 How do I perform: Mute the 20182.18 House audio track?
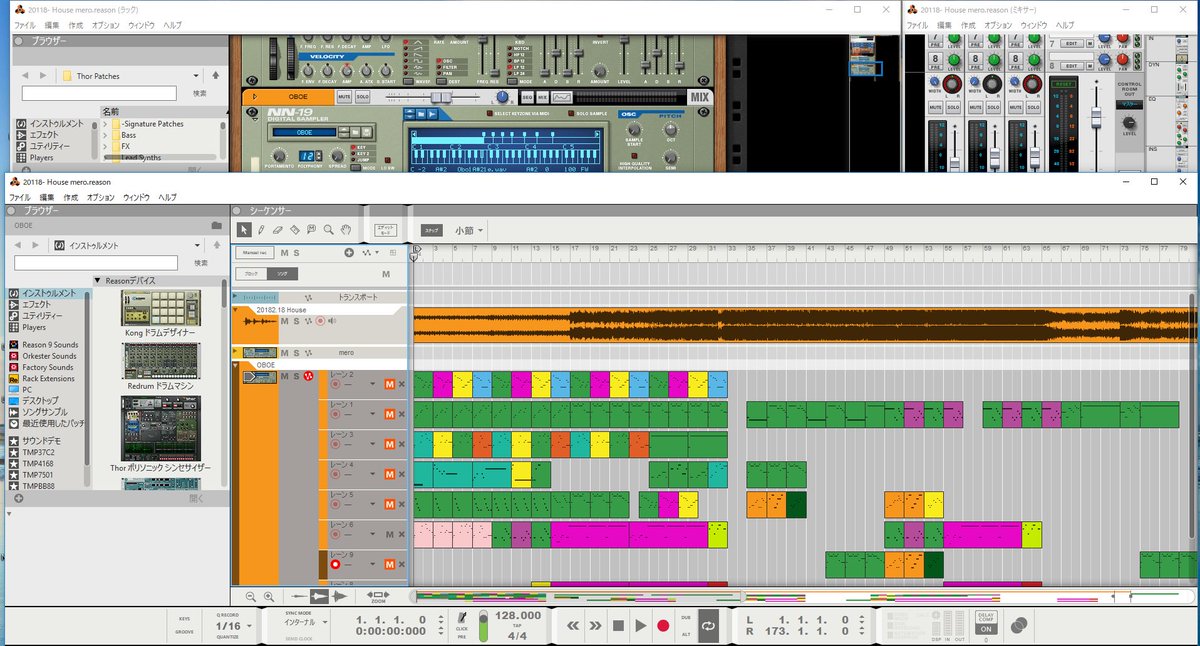[285, 321]
